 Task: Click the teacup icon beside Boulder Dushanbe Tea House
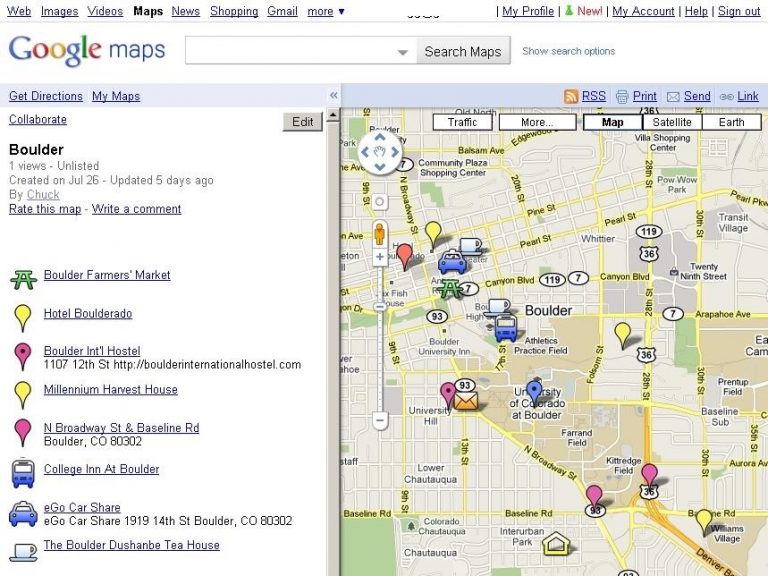coord(23,552)
